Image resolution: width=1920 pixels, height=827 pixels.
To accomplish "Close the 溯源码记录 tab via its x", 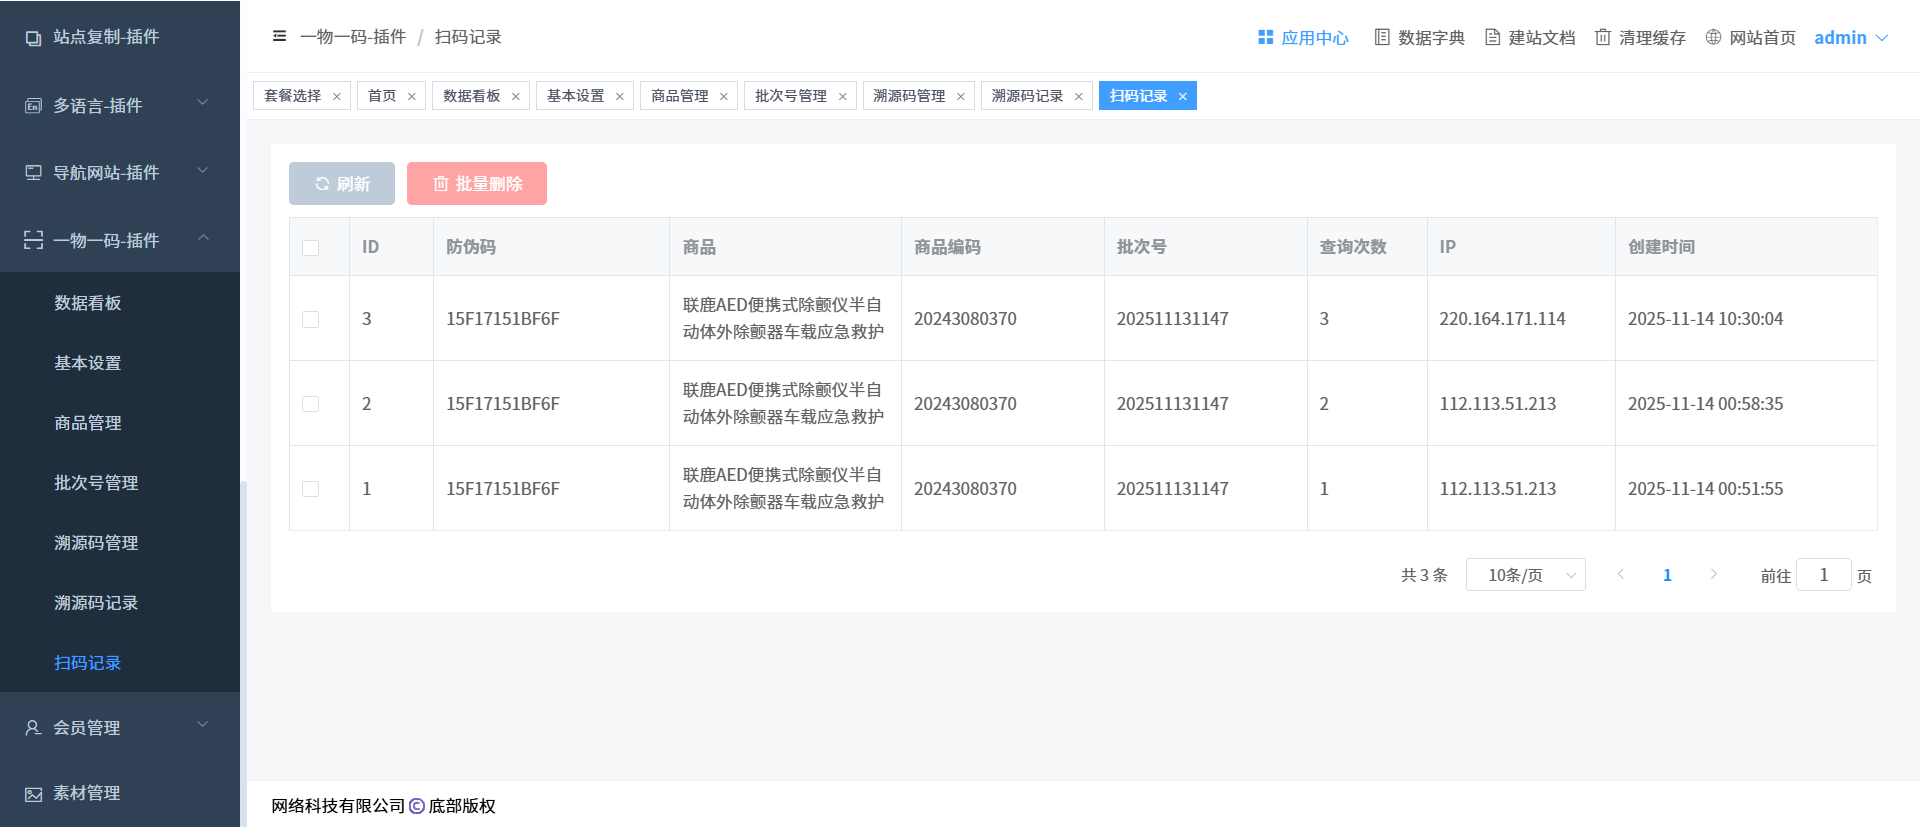I will click(1078, 97).
